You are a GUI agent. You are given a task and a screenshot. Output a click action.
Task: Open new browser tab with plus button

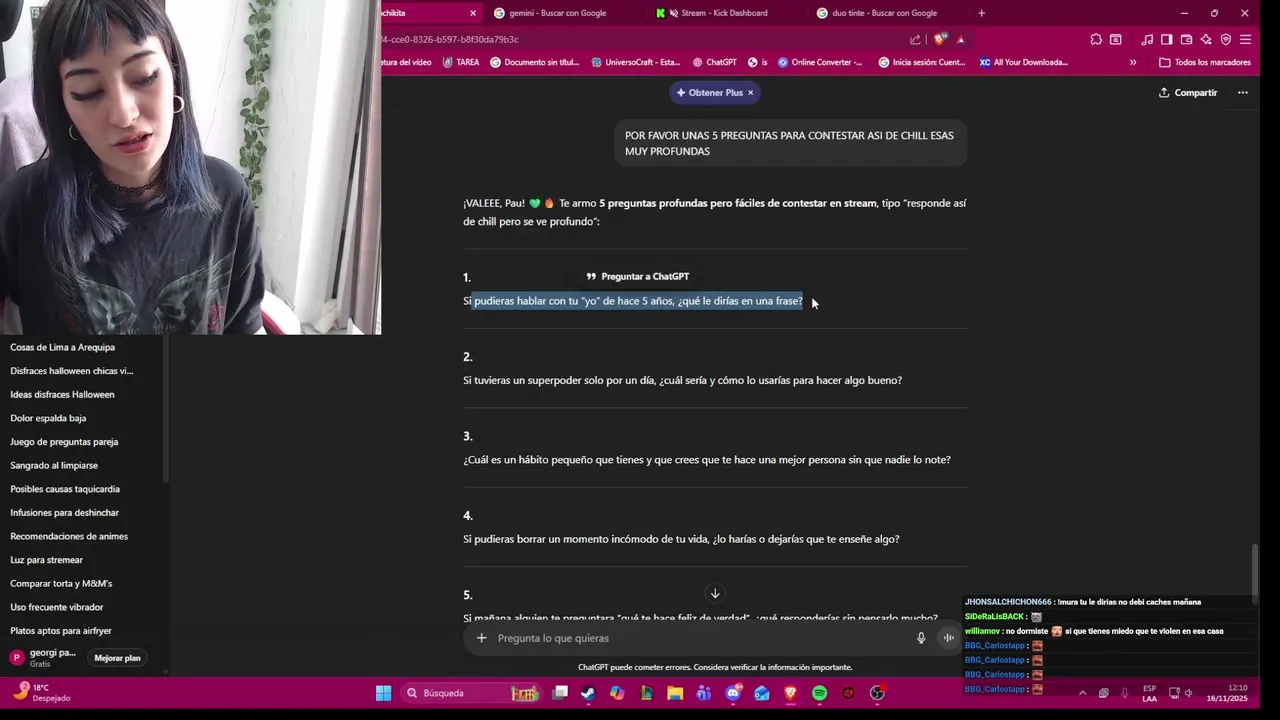[981, 13]
